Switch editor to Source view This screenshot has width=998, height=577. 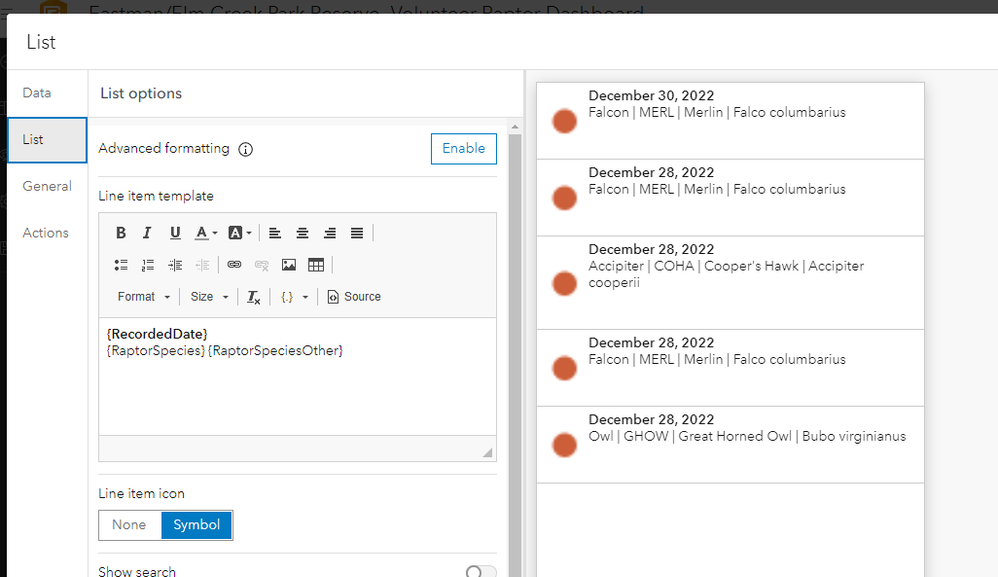(354, 297)
